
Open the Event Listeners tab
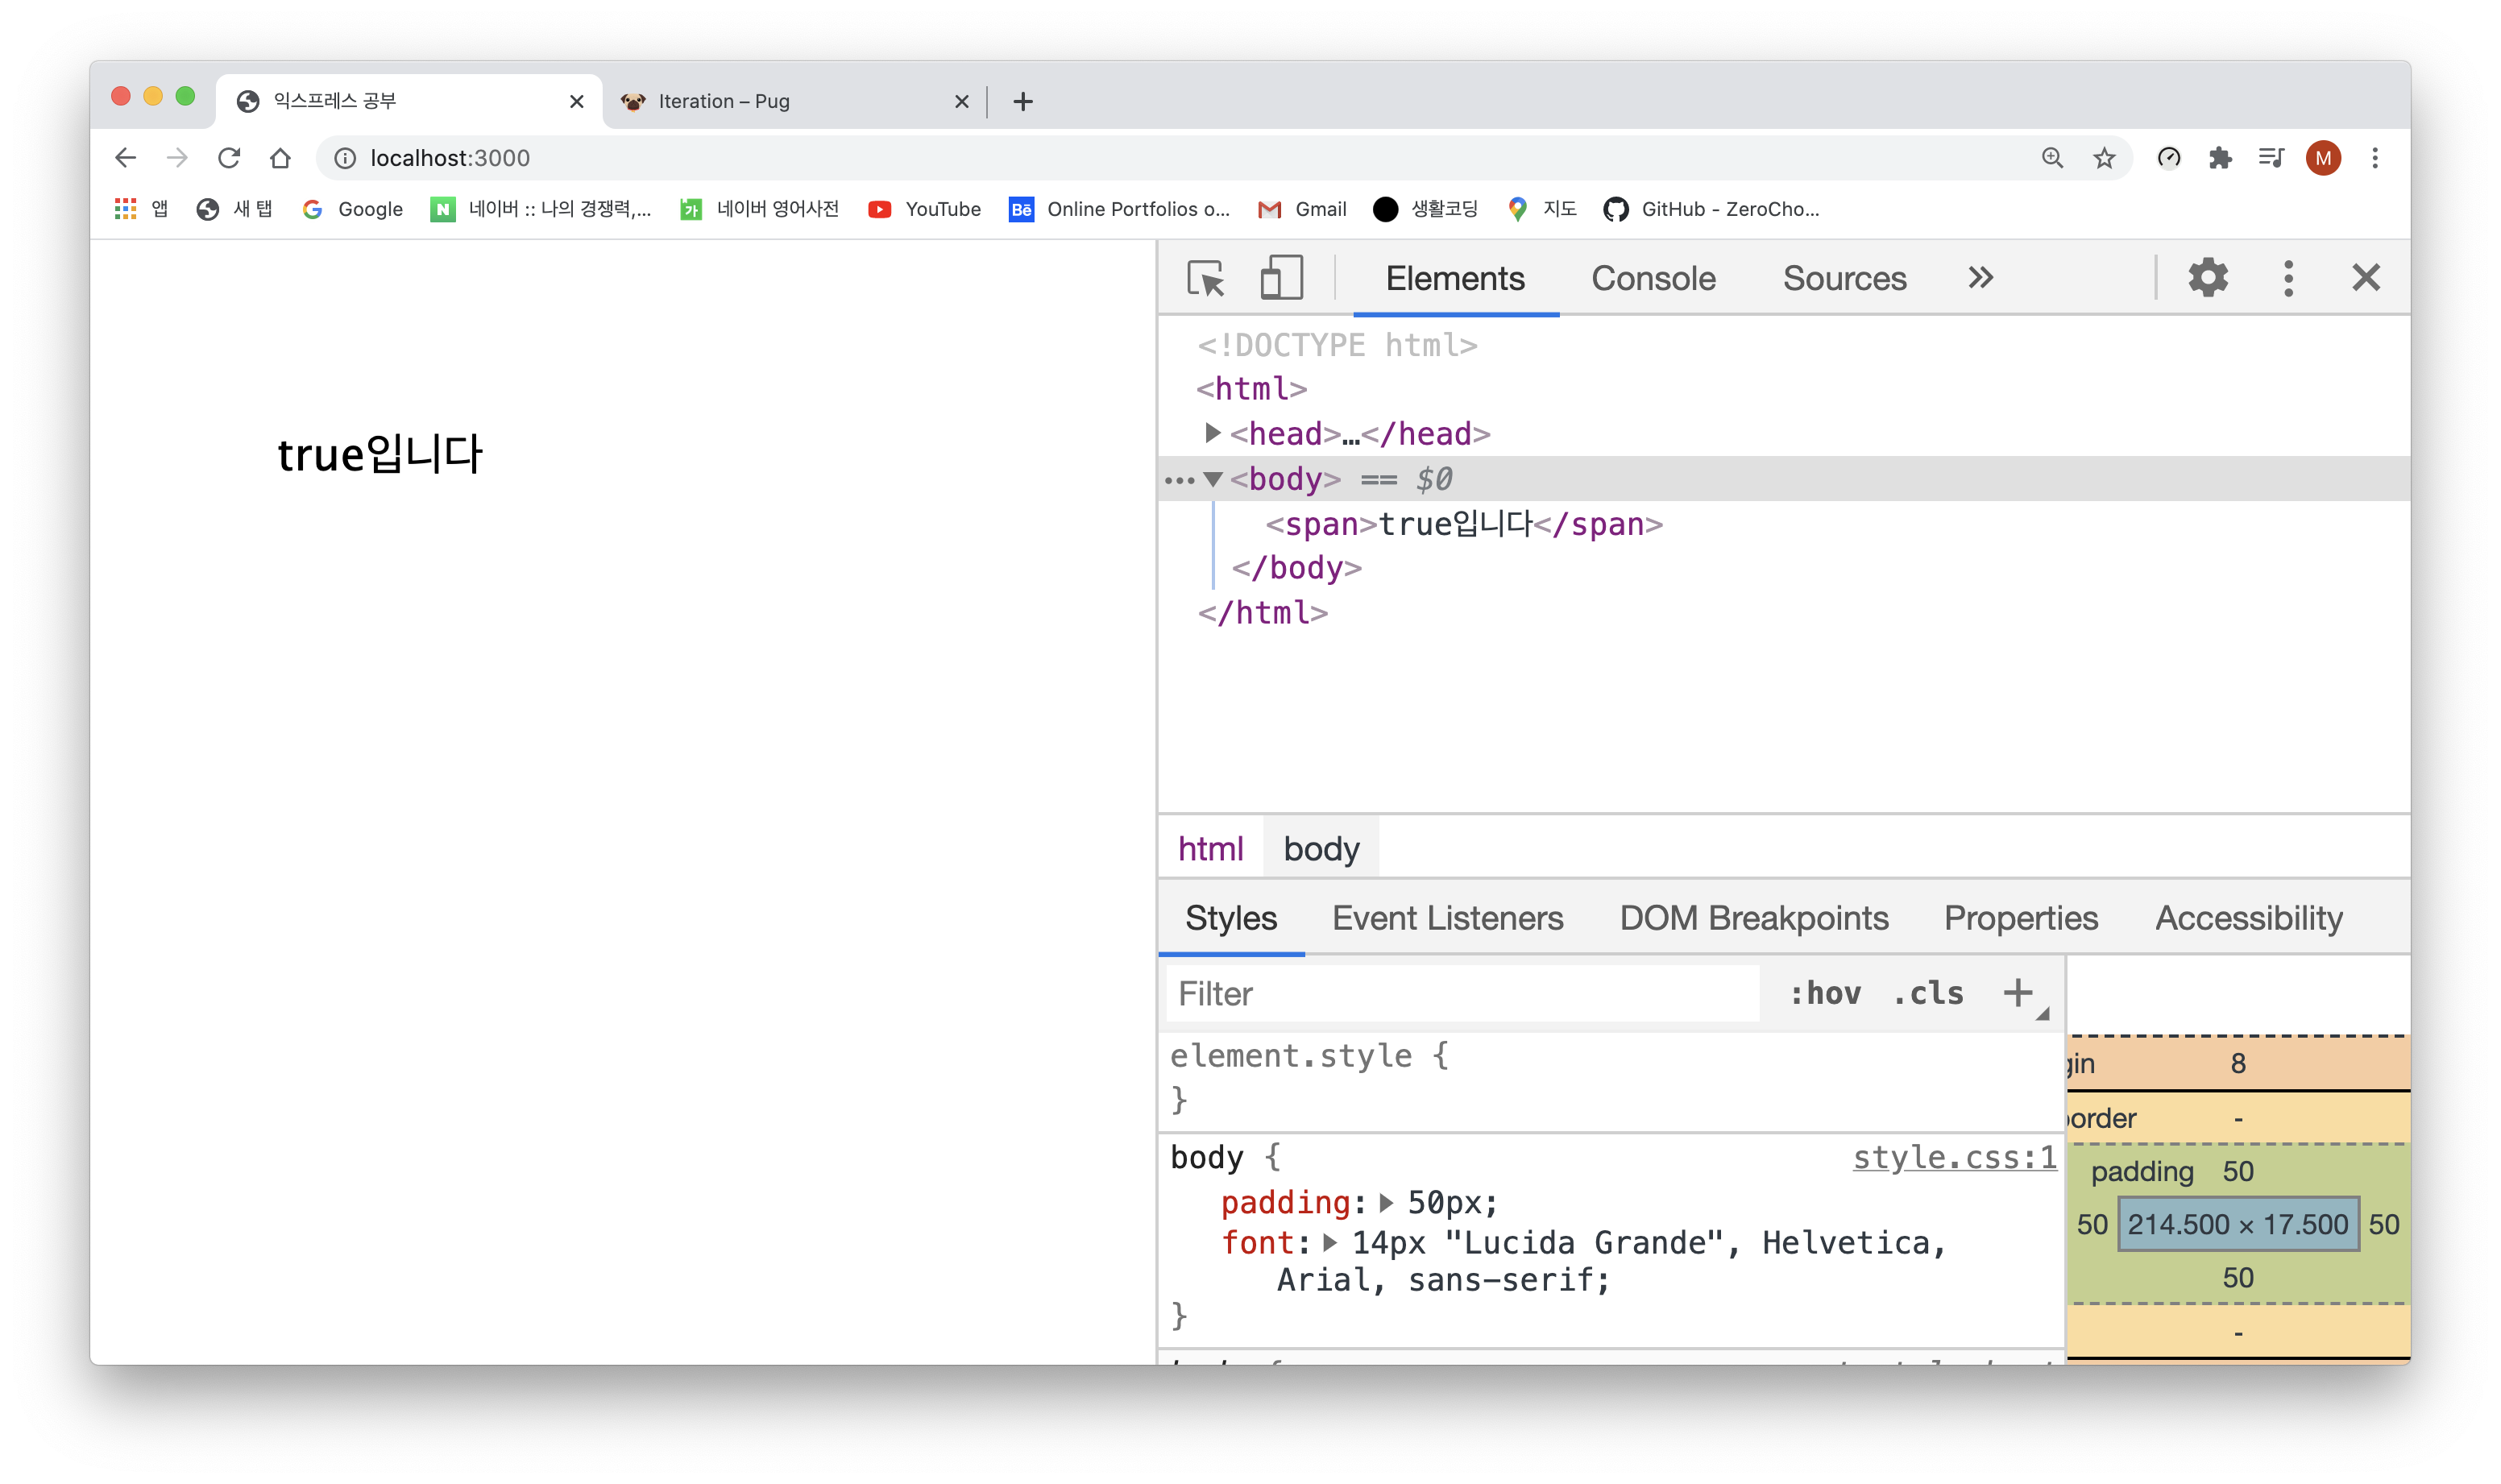coord(1447,918)
